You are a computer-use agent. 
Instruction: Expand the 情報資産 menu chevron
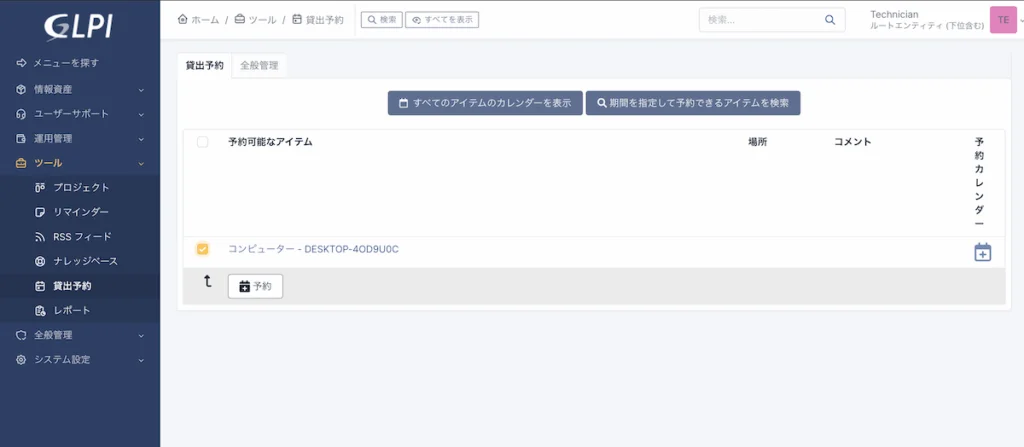pyautogui.click(x=141, y=90)
